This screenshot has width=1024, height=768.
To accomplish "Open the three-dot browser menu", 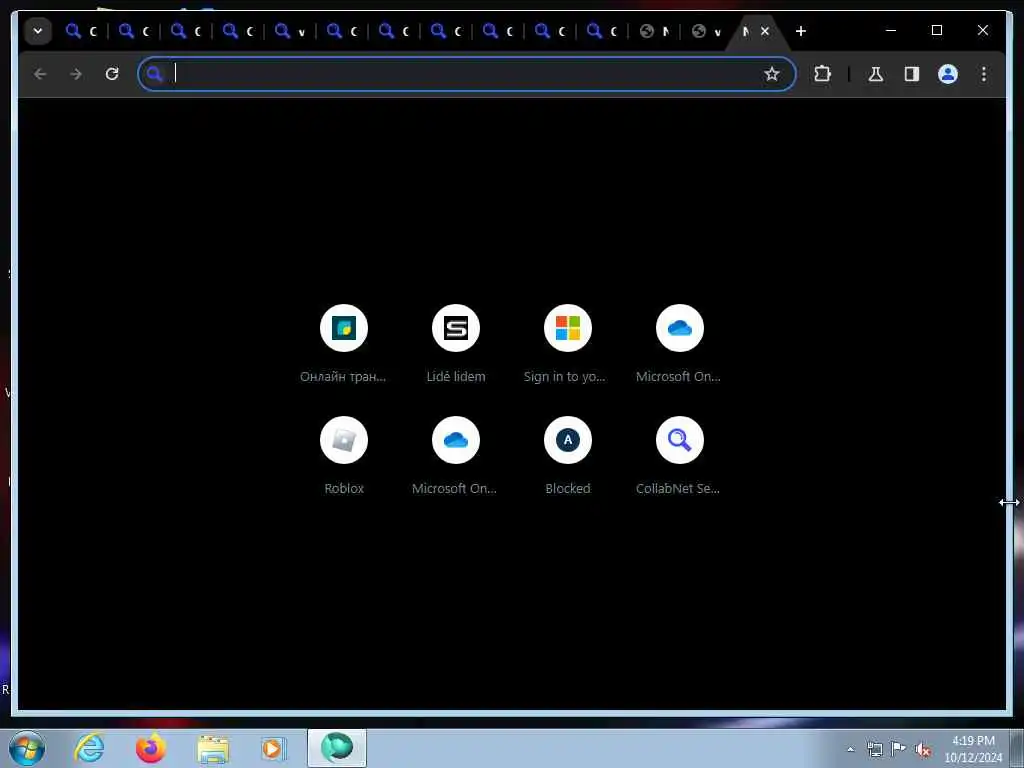I will click(x=984, y=74).
